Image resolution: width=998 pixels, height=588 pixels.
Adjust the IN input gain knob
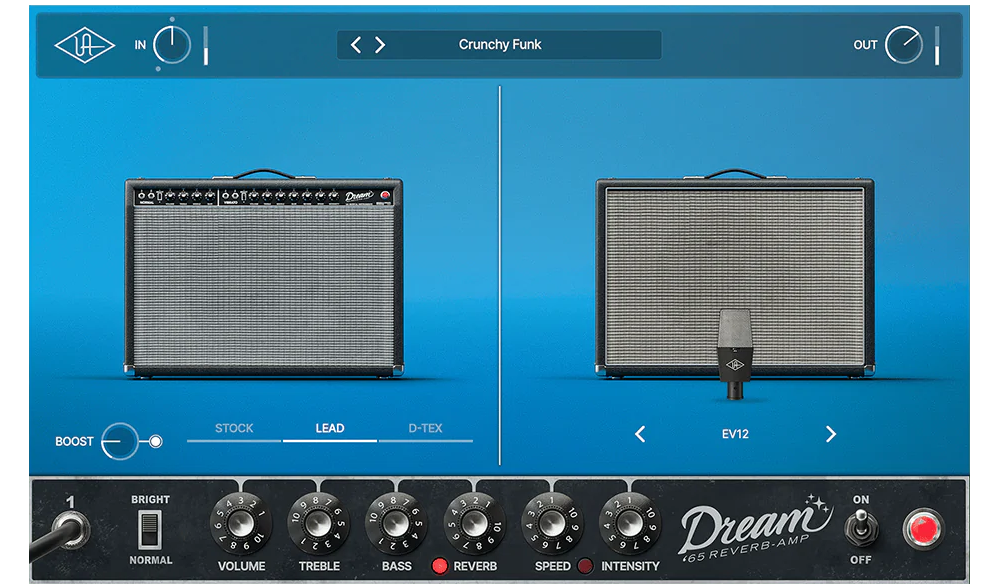[172, 45]
